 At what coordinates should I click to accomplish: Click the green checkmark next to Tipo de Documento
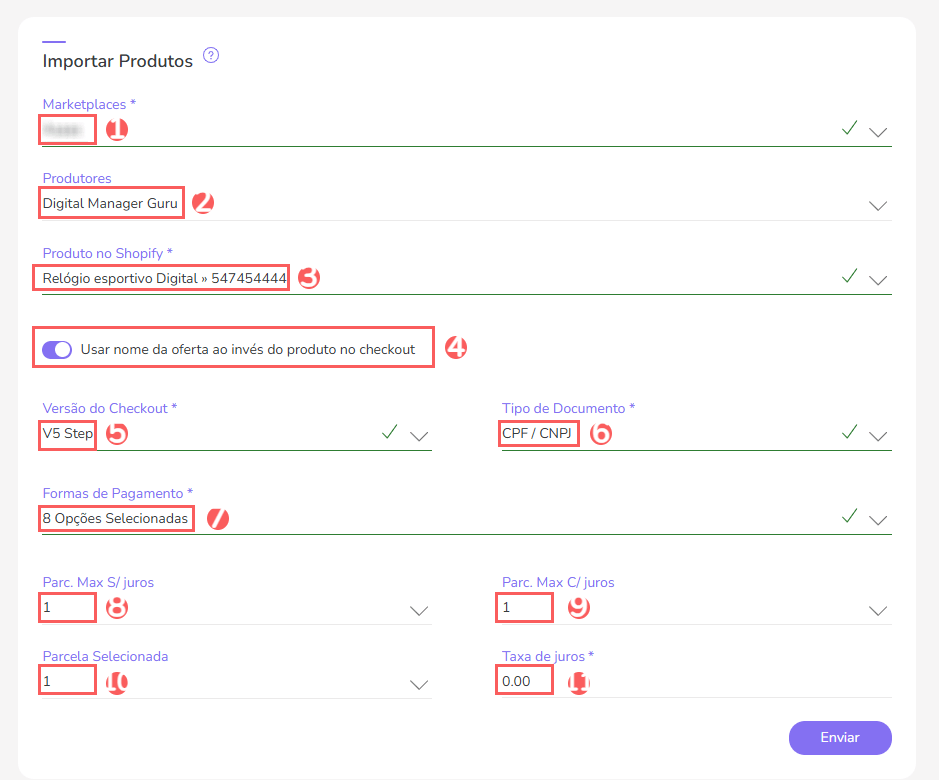tap(849, 432)
